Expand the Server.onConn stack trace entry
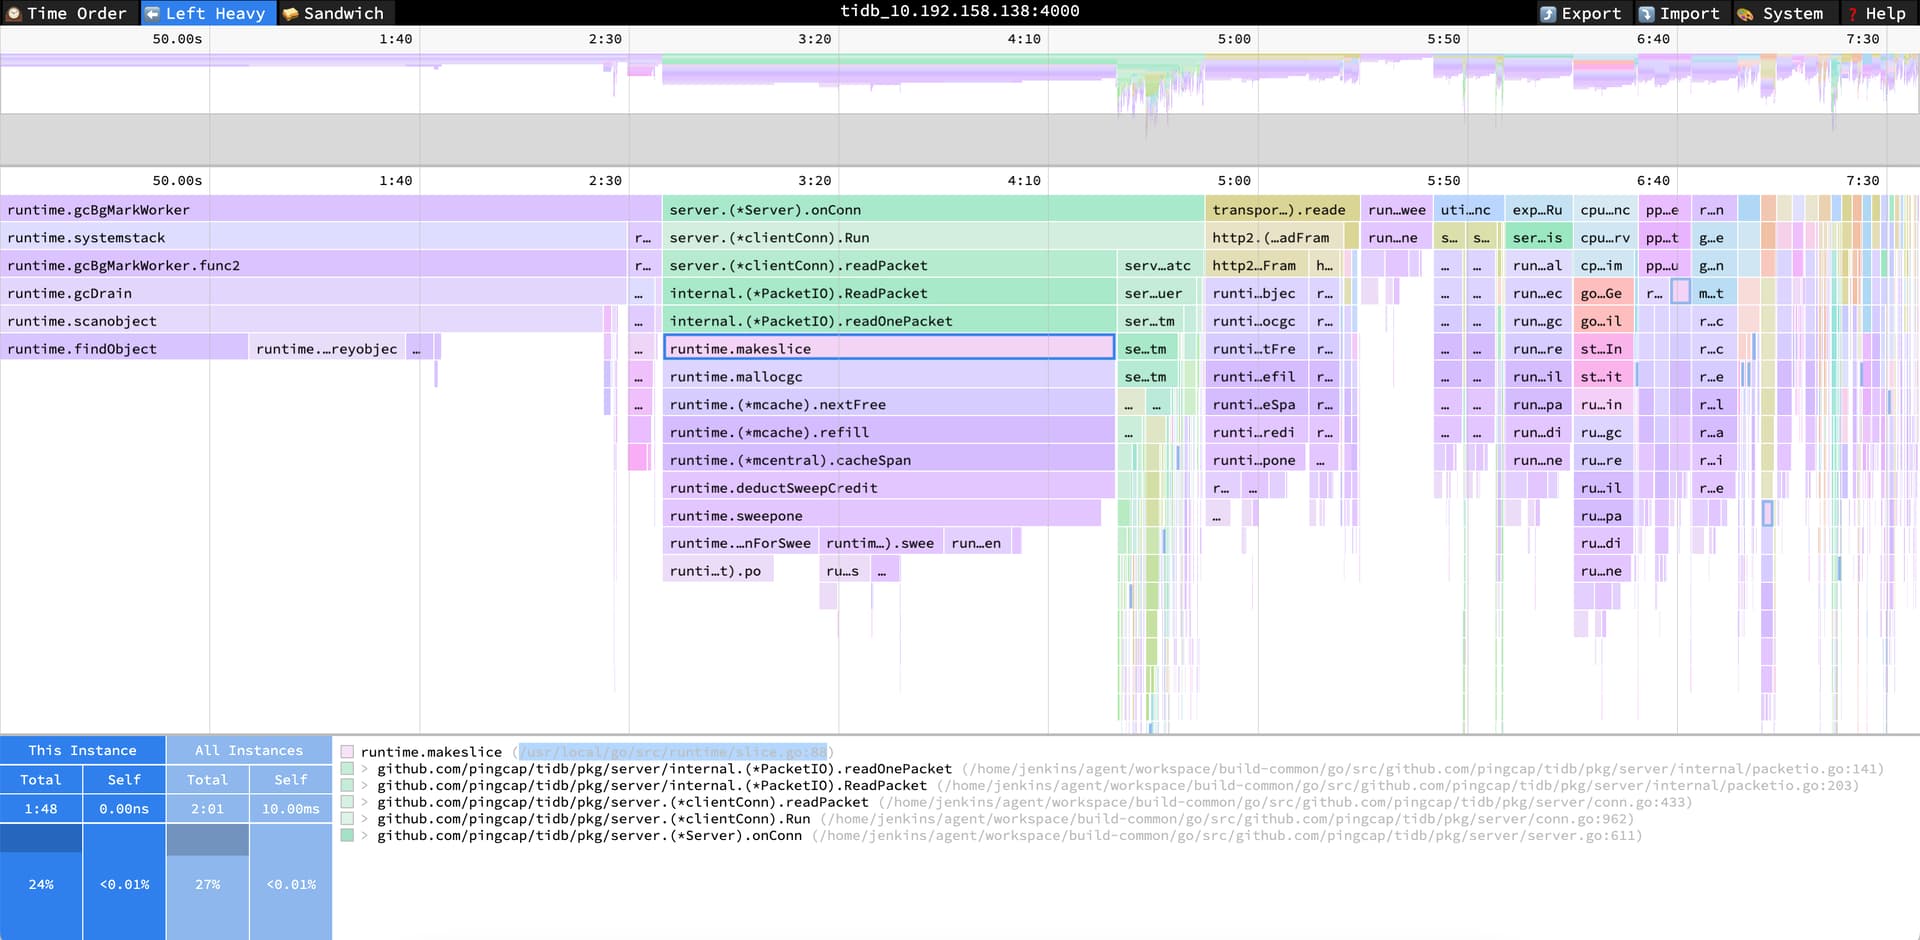 point(366,836)
